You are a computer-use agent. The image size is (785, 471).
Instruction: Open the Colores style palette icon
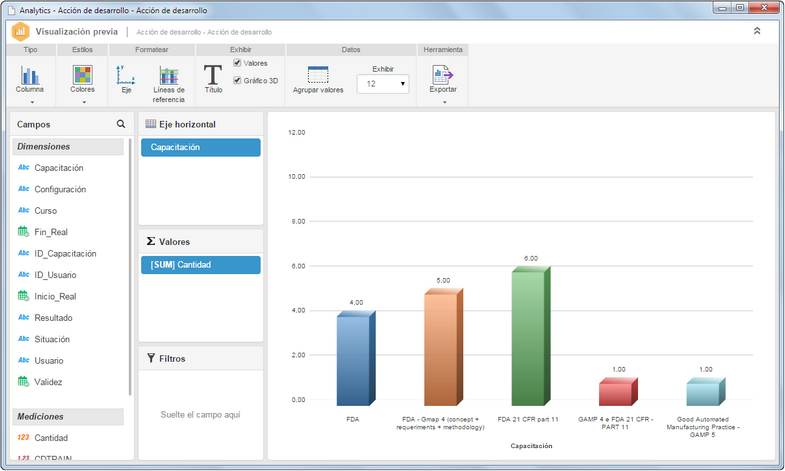[82, 75]
